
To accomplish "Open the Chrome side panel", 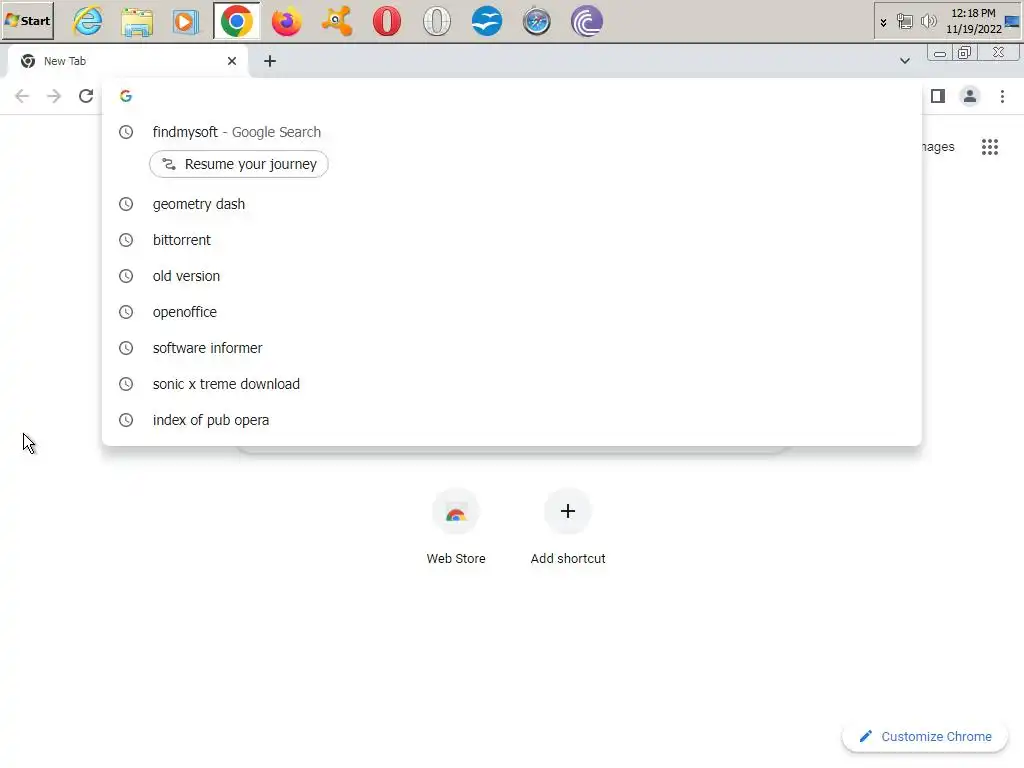I will [938, 96].
